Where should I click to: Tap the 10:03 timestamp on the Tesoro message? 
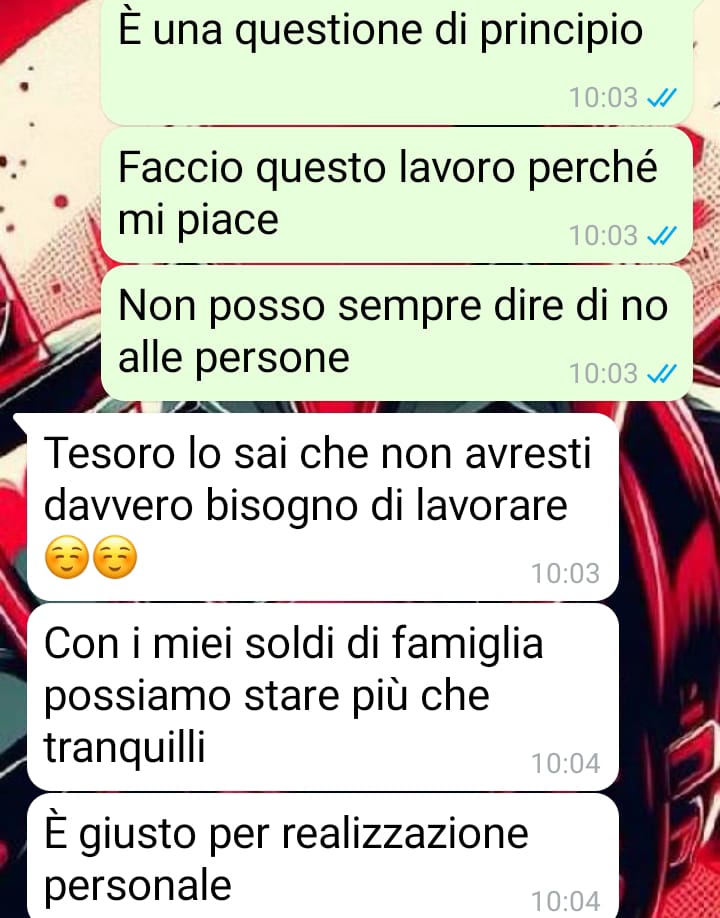[x=565, y=573]
